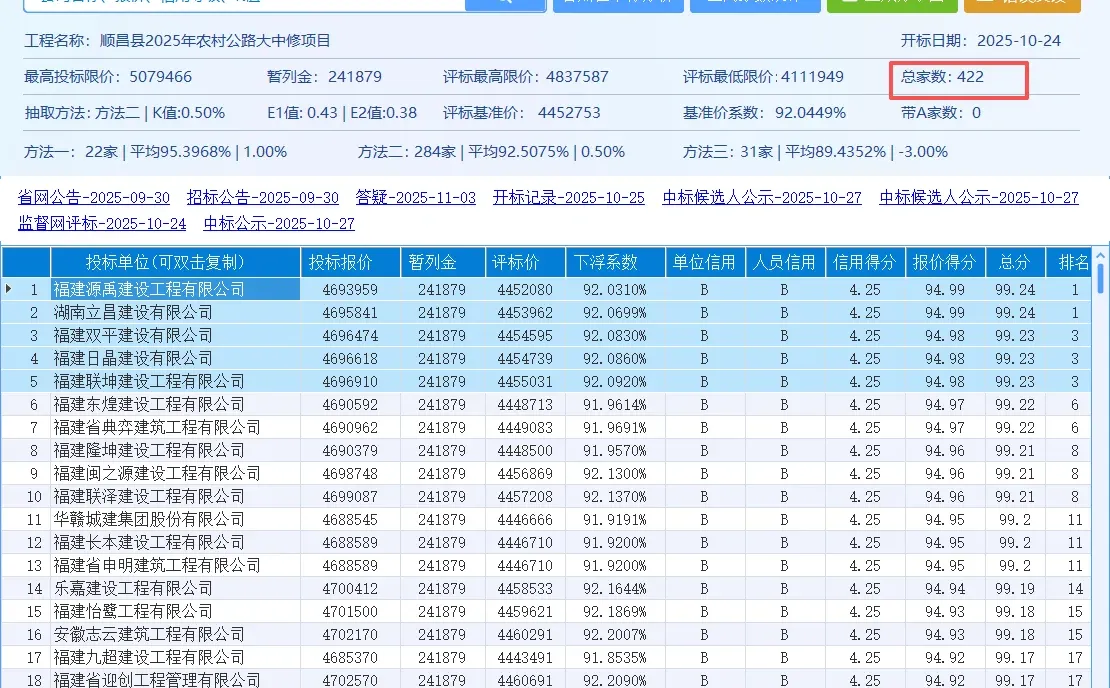Click the search magnifier icon
Screen dimensions: 1110x688
click(505, 3)
